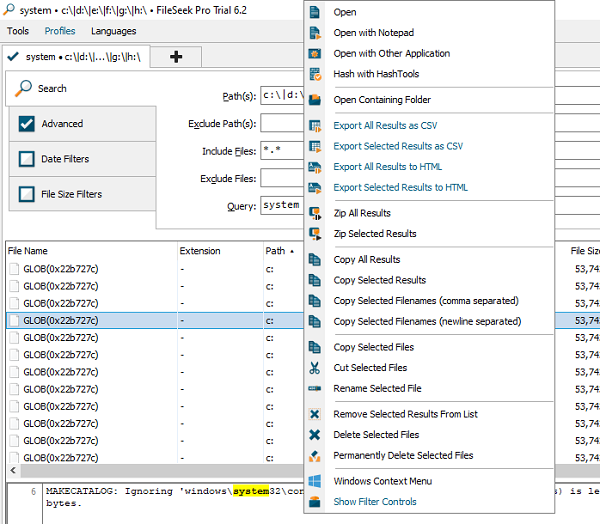Click the Cut Selected Files scissors icon
The image size is (600, 524).
coord(315,368)
